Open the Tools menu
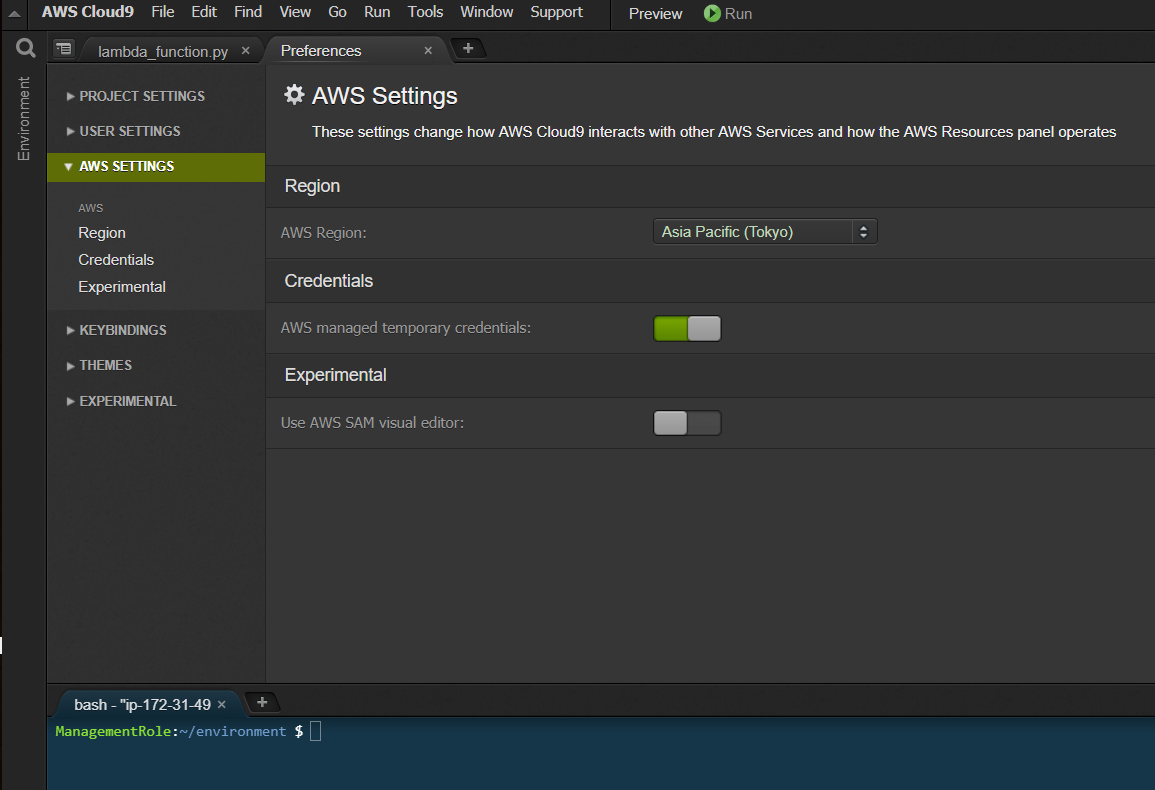This screenshot has height=790, width=1155. pos(426,12)
